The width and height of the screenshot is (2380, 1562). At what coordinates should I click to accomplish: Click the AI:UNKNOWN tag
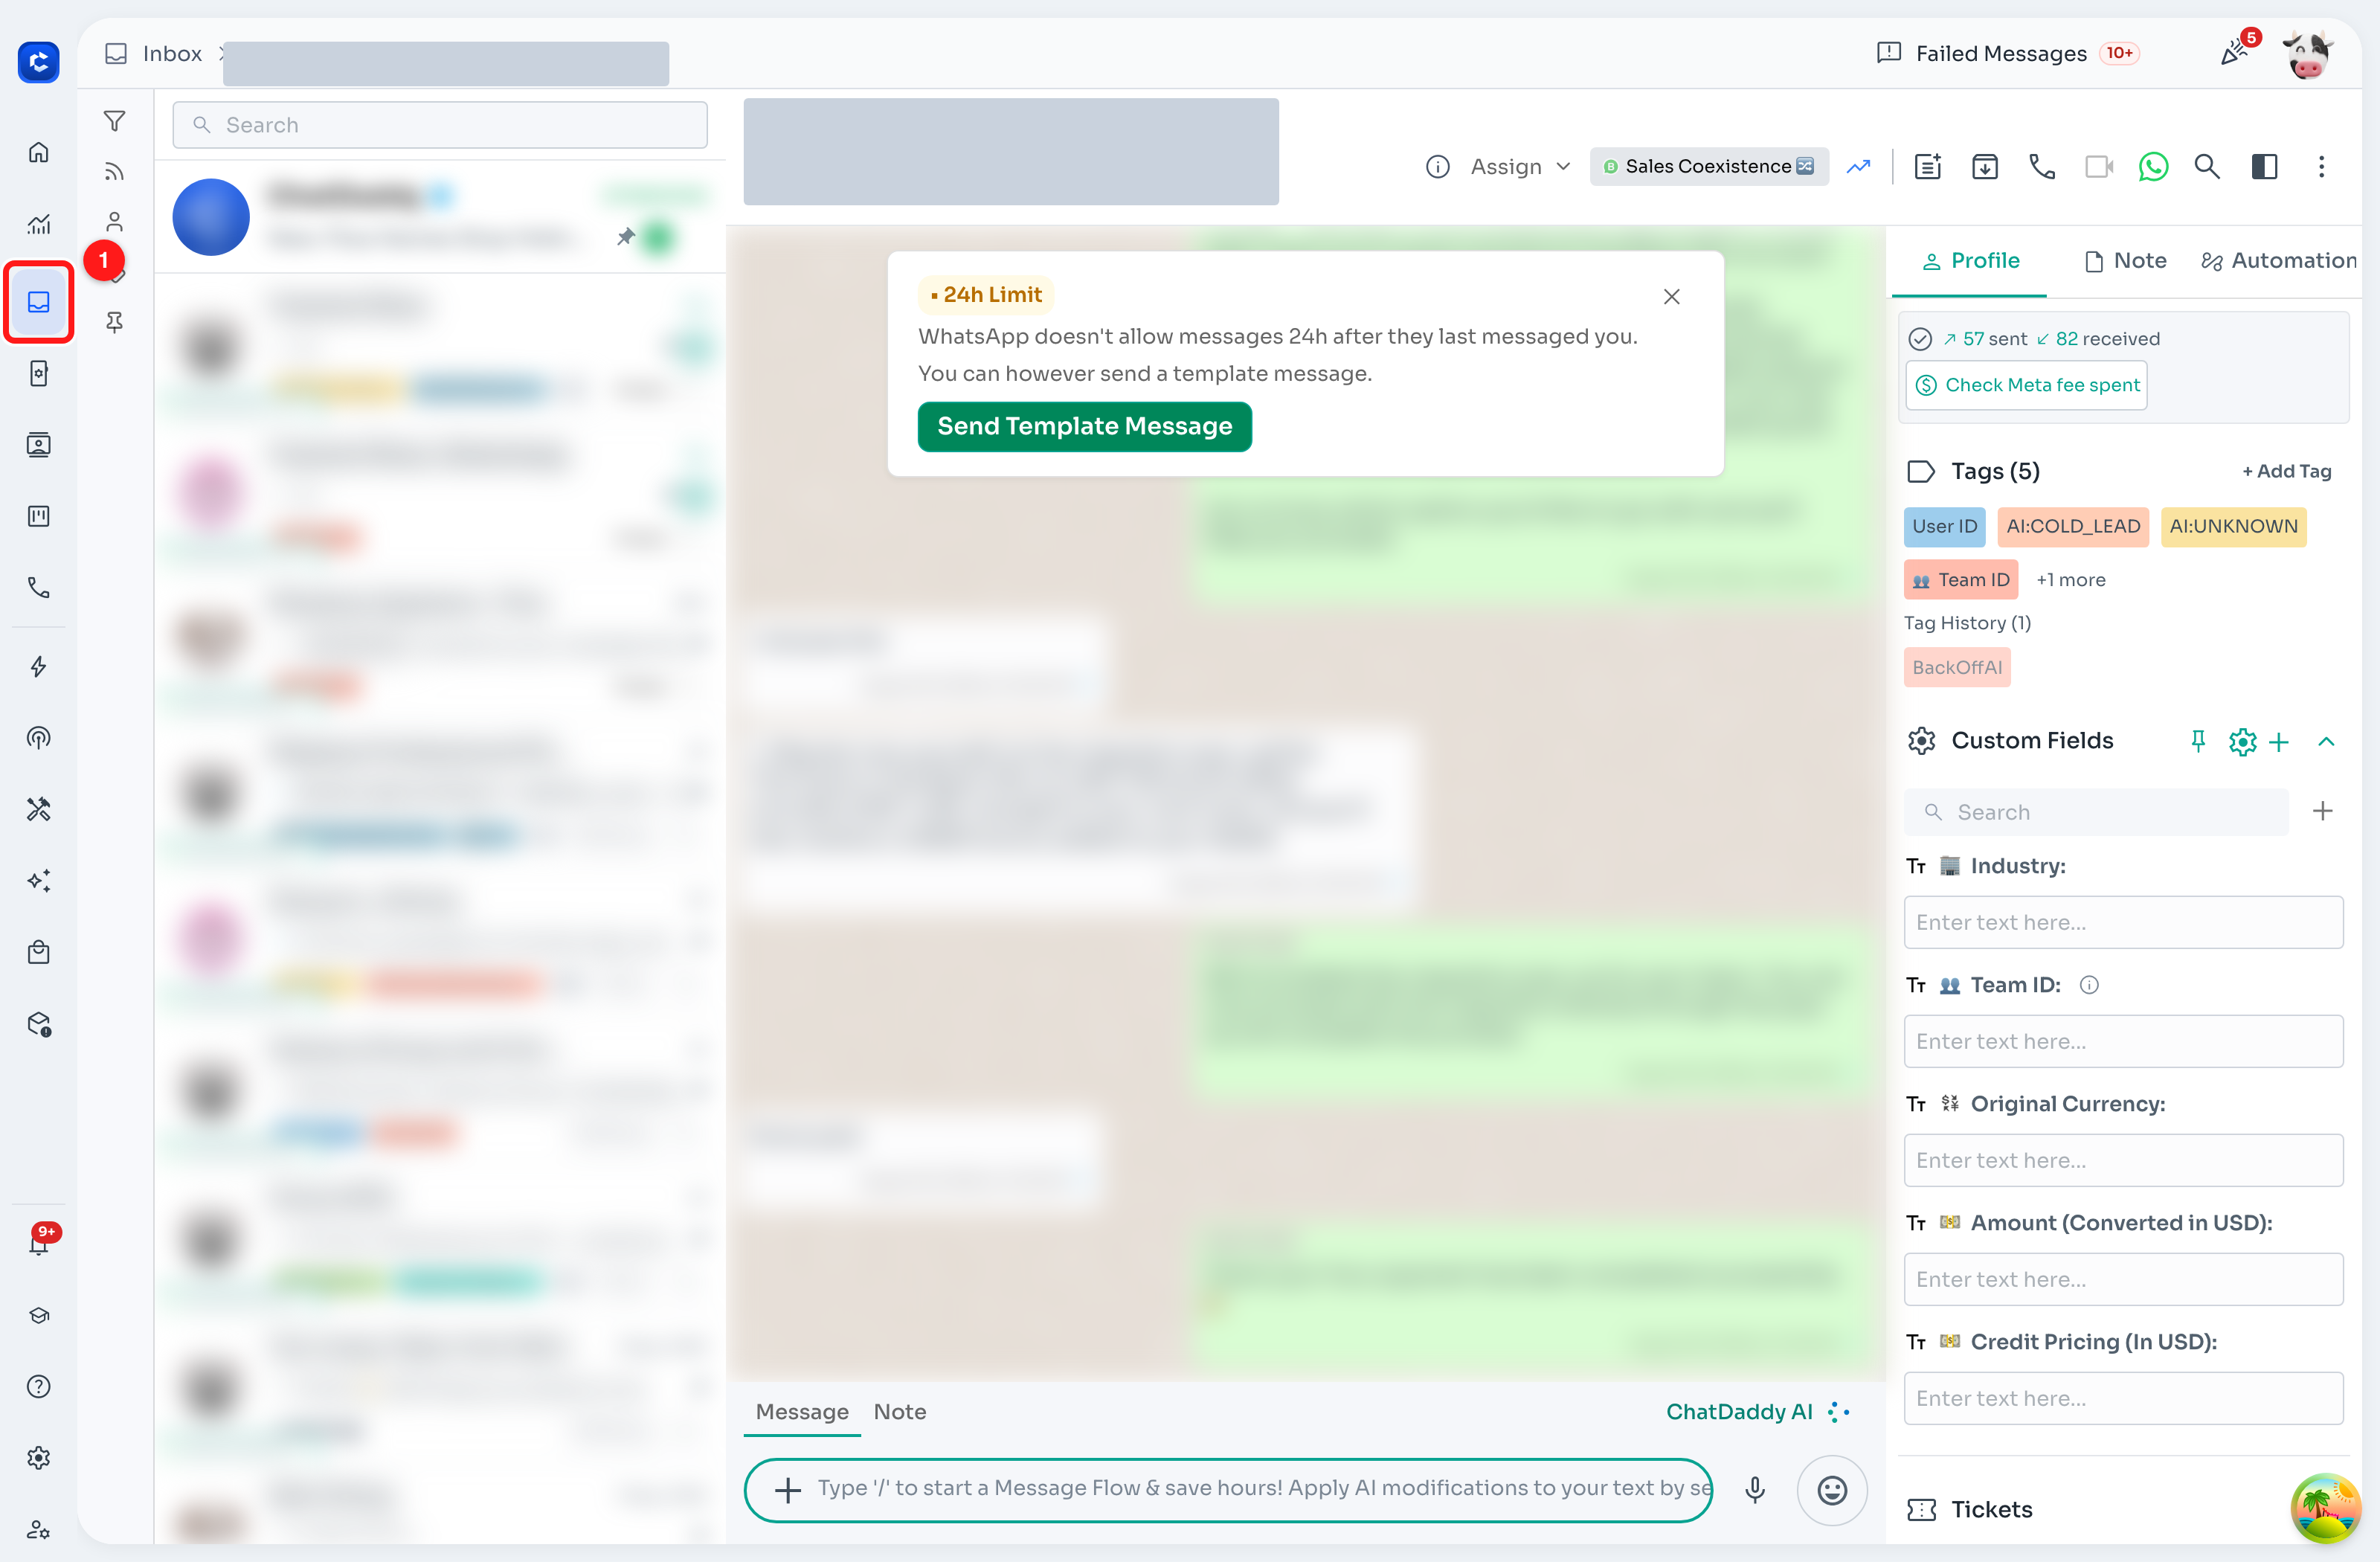pos(2234,527)
